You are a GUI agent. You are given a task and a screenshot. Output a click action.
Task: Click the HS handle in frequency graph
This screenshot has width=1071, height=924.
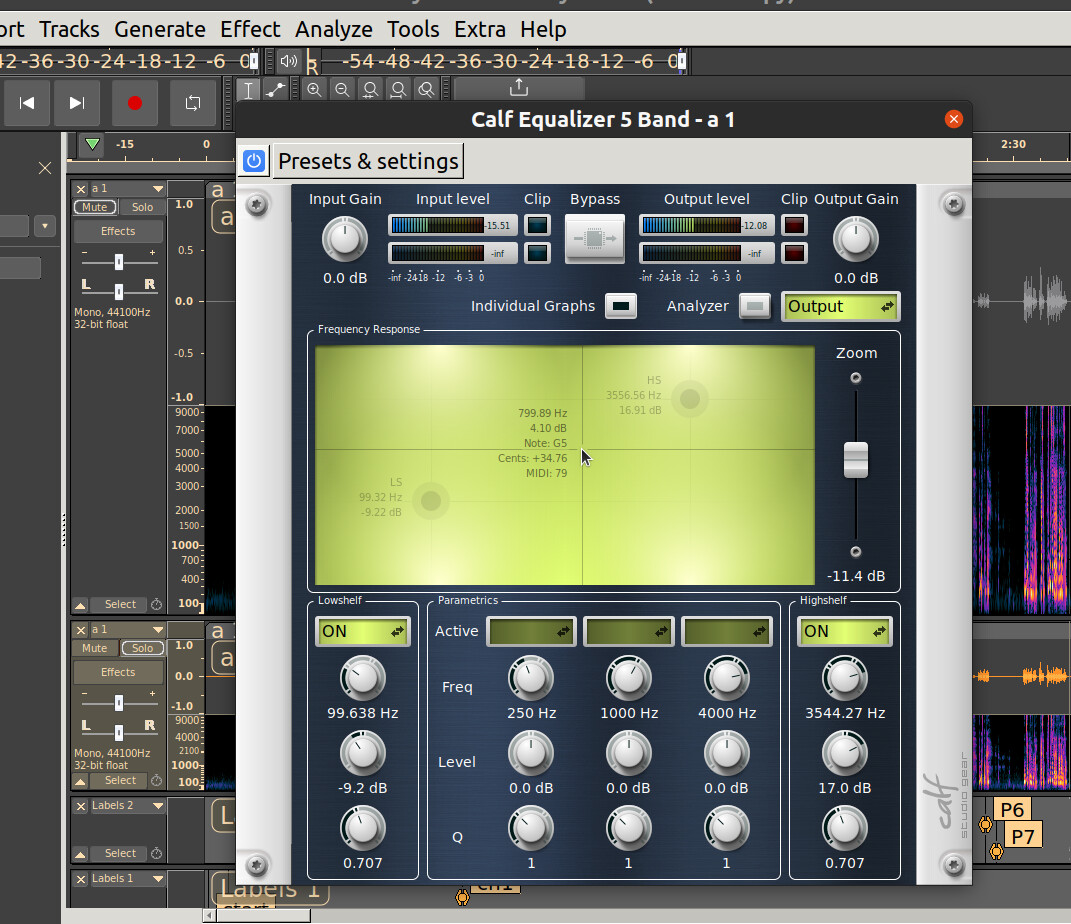[x=690, y=399]
